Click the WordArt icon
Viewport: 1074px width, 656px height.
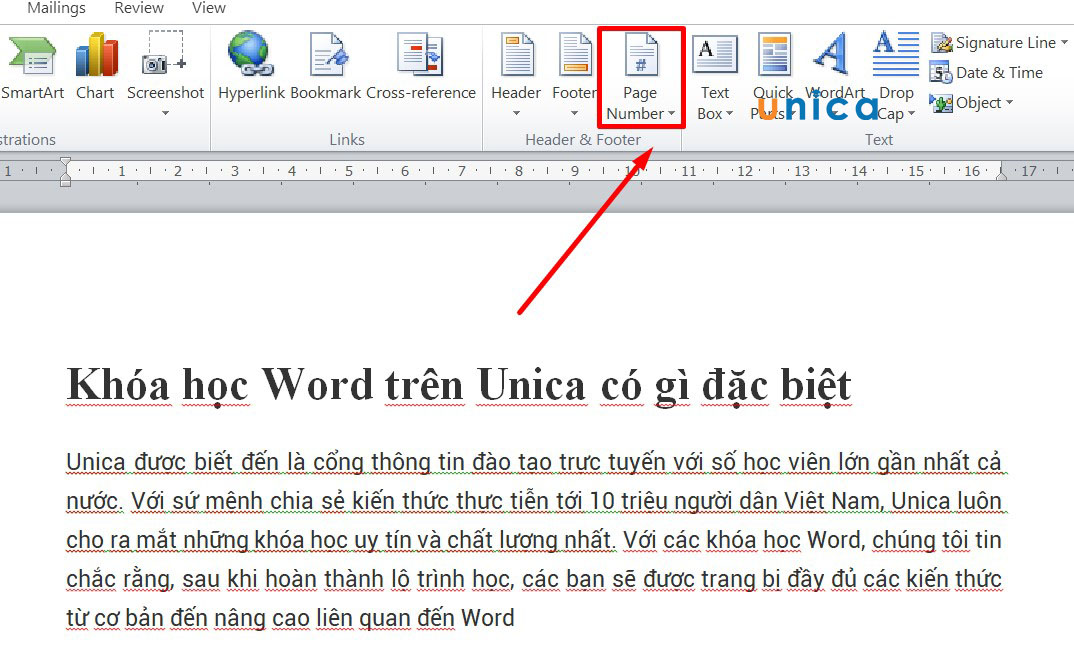(x=832, y=55)
